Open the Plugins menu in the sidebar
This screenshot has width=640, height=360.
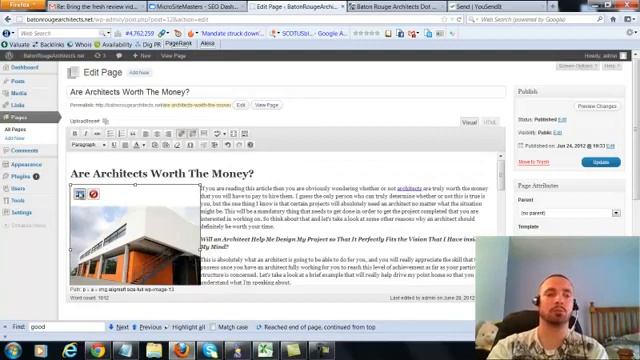click(20, 177)
